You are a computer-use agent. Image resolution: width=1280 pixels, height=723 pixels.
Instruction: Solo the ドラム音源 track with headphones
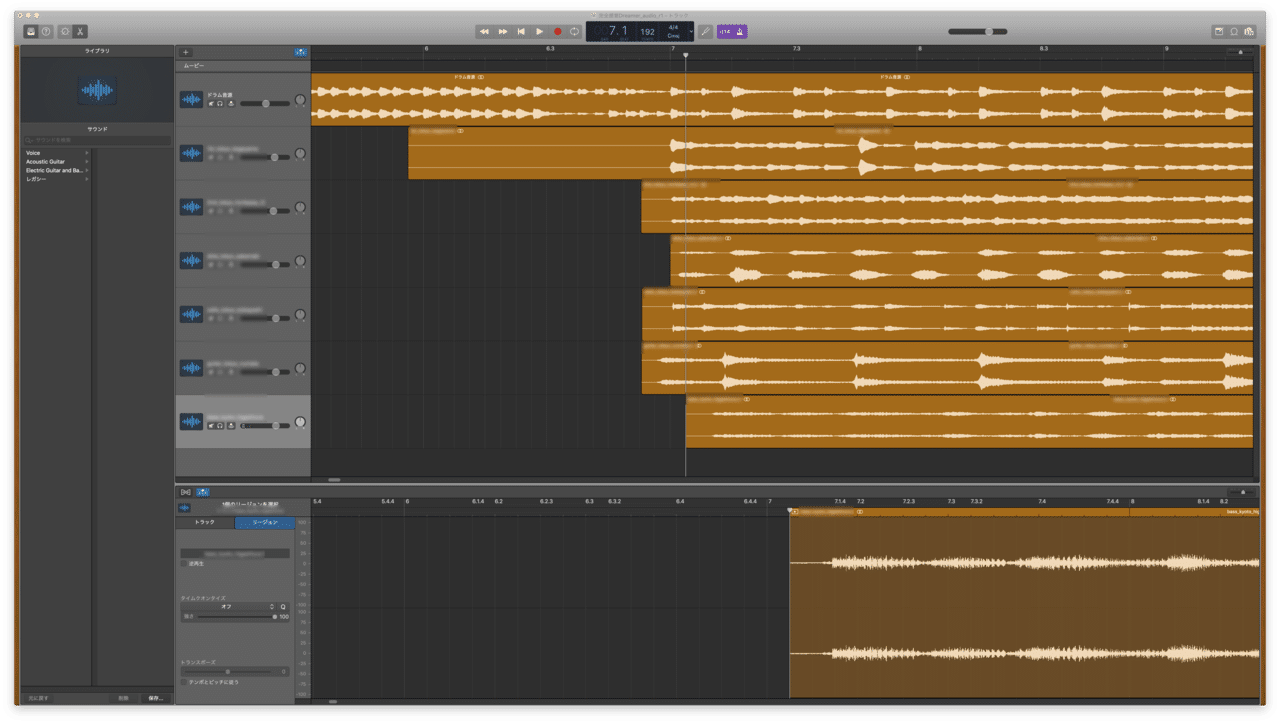(x=221, y=103)
